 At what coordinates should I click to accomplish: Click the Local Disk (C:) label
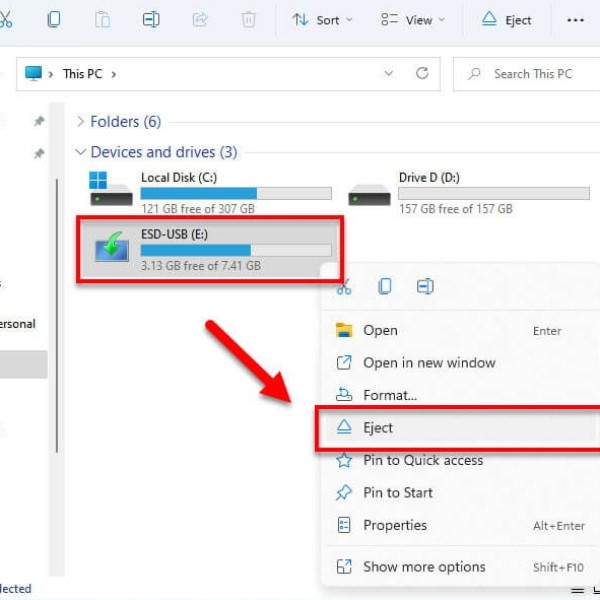179,178
